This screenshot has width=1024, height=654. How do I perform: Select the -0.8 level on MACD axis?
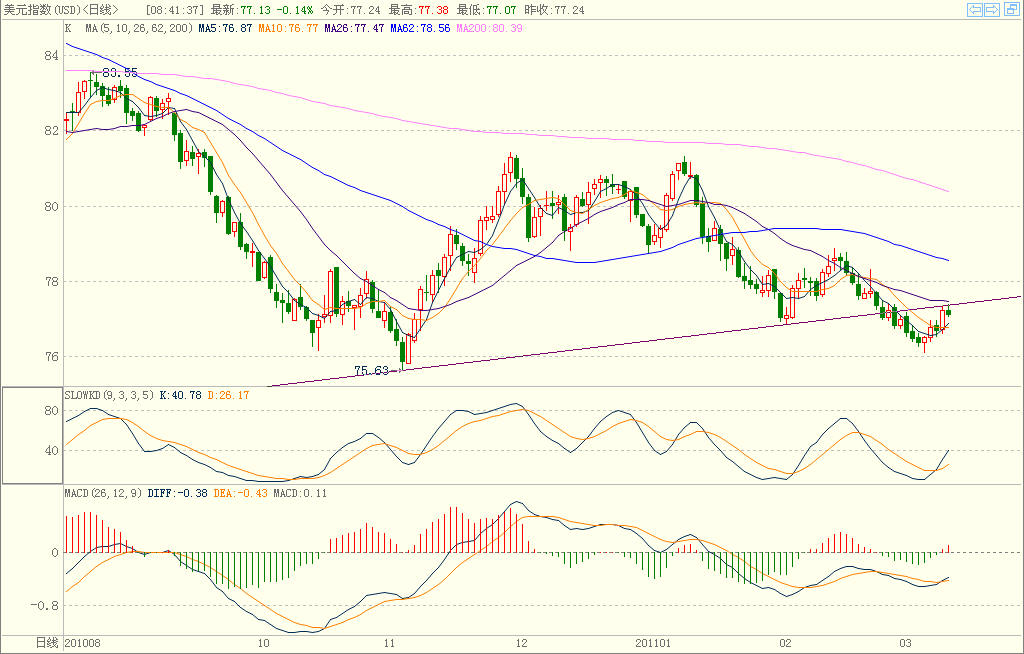[44, 606]
